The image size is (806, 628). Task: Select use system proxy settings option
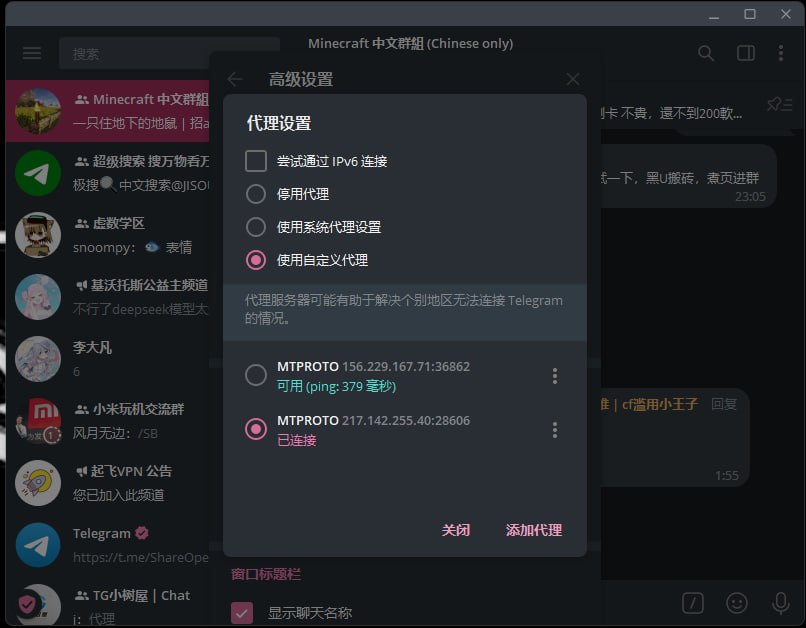(x=256, y=227)
